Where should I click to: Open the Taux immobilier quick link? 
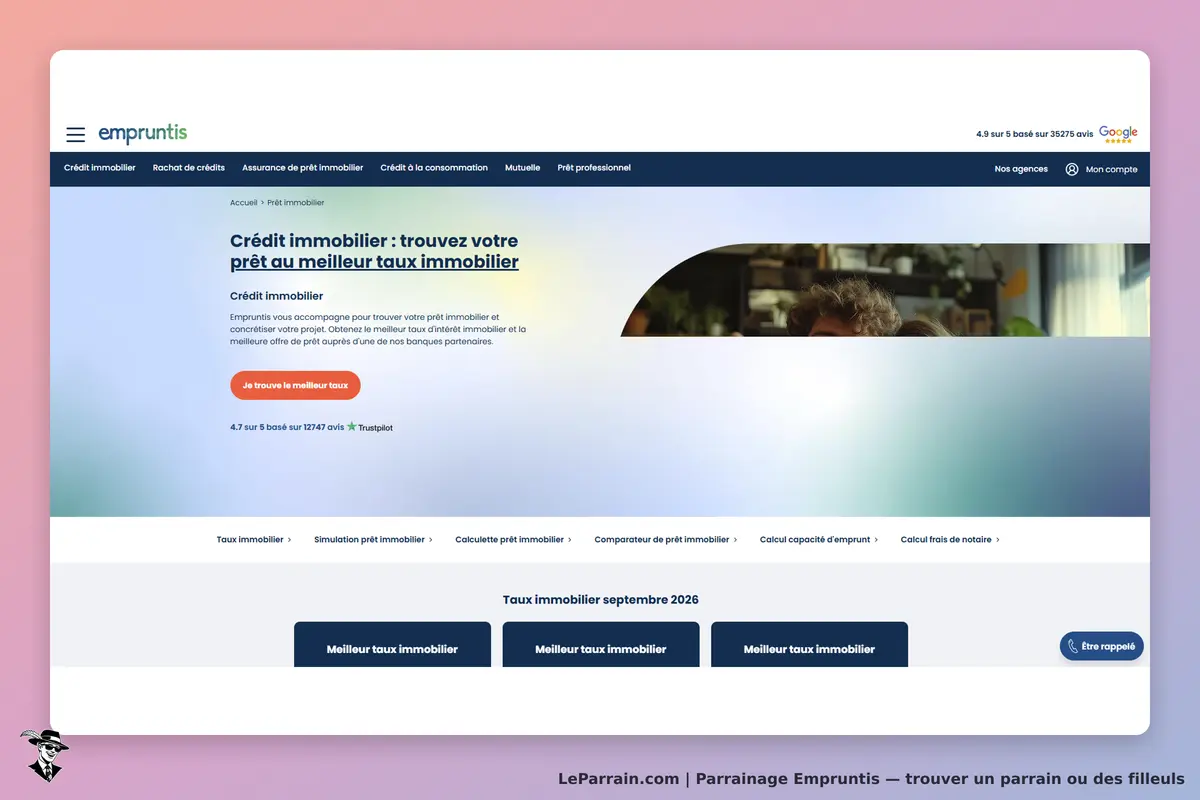(254, 539)
